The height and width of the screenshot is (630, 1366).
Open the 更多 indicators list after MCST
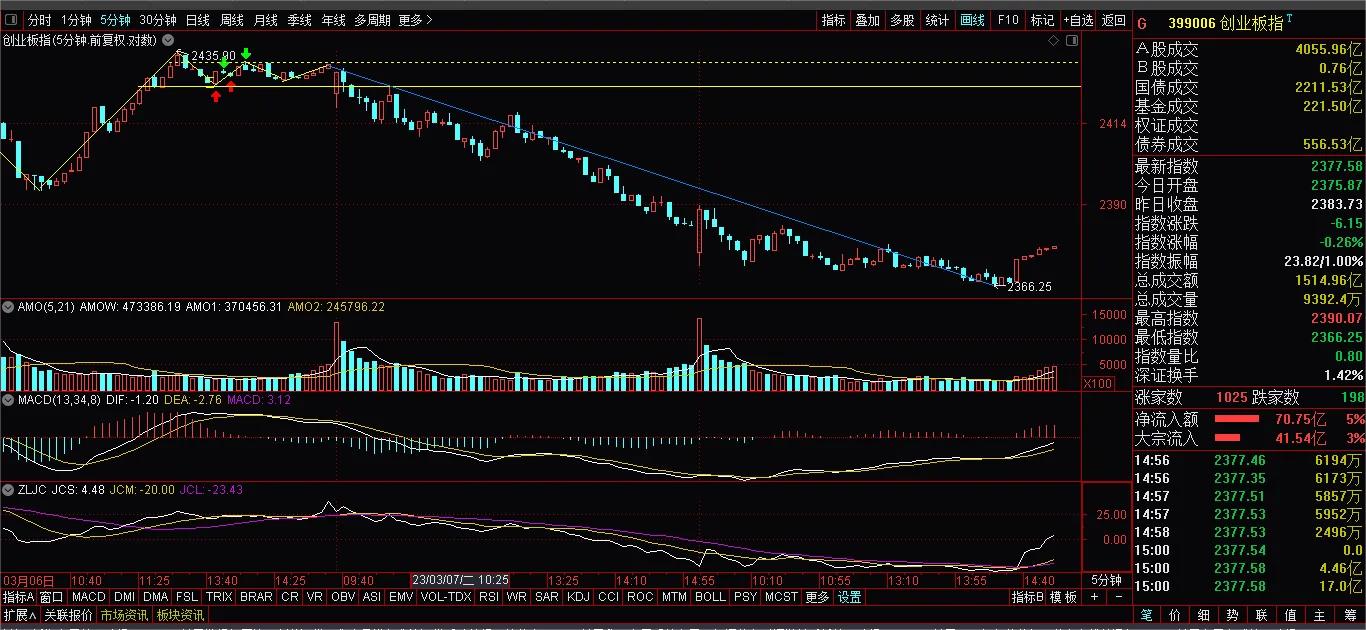[x=817, y=597]
